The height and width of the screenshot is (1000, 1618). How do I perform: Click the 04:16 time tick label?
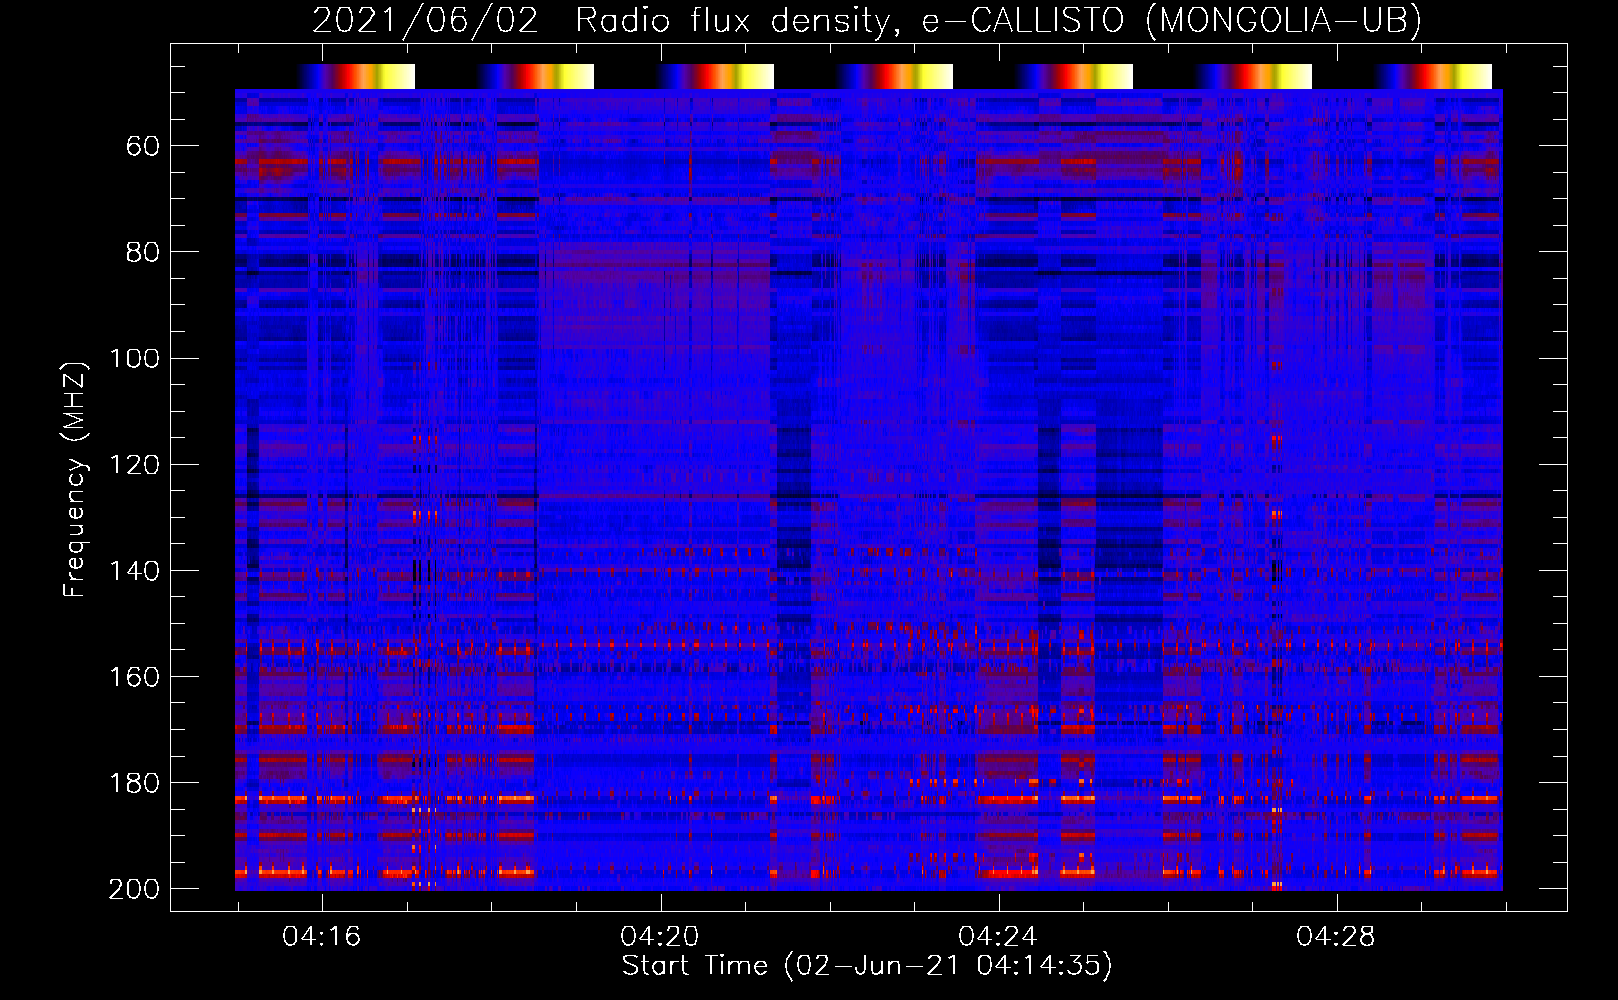click(x=322, y=937)
